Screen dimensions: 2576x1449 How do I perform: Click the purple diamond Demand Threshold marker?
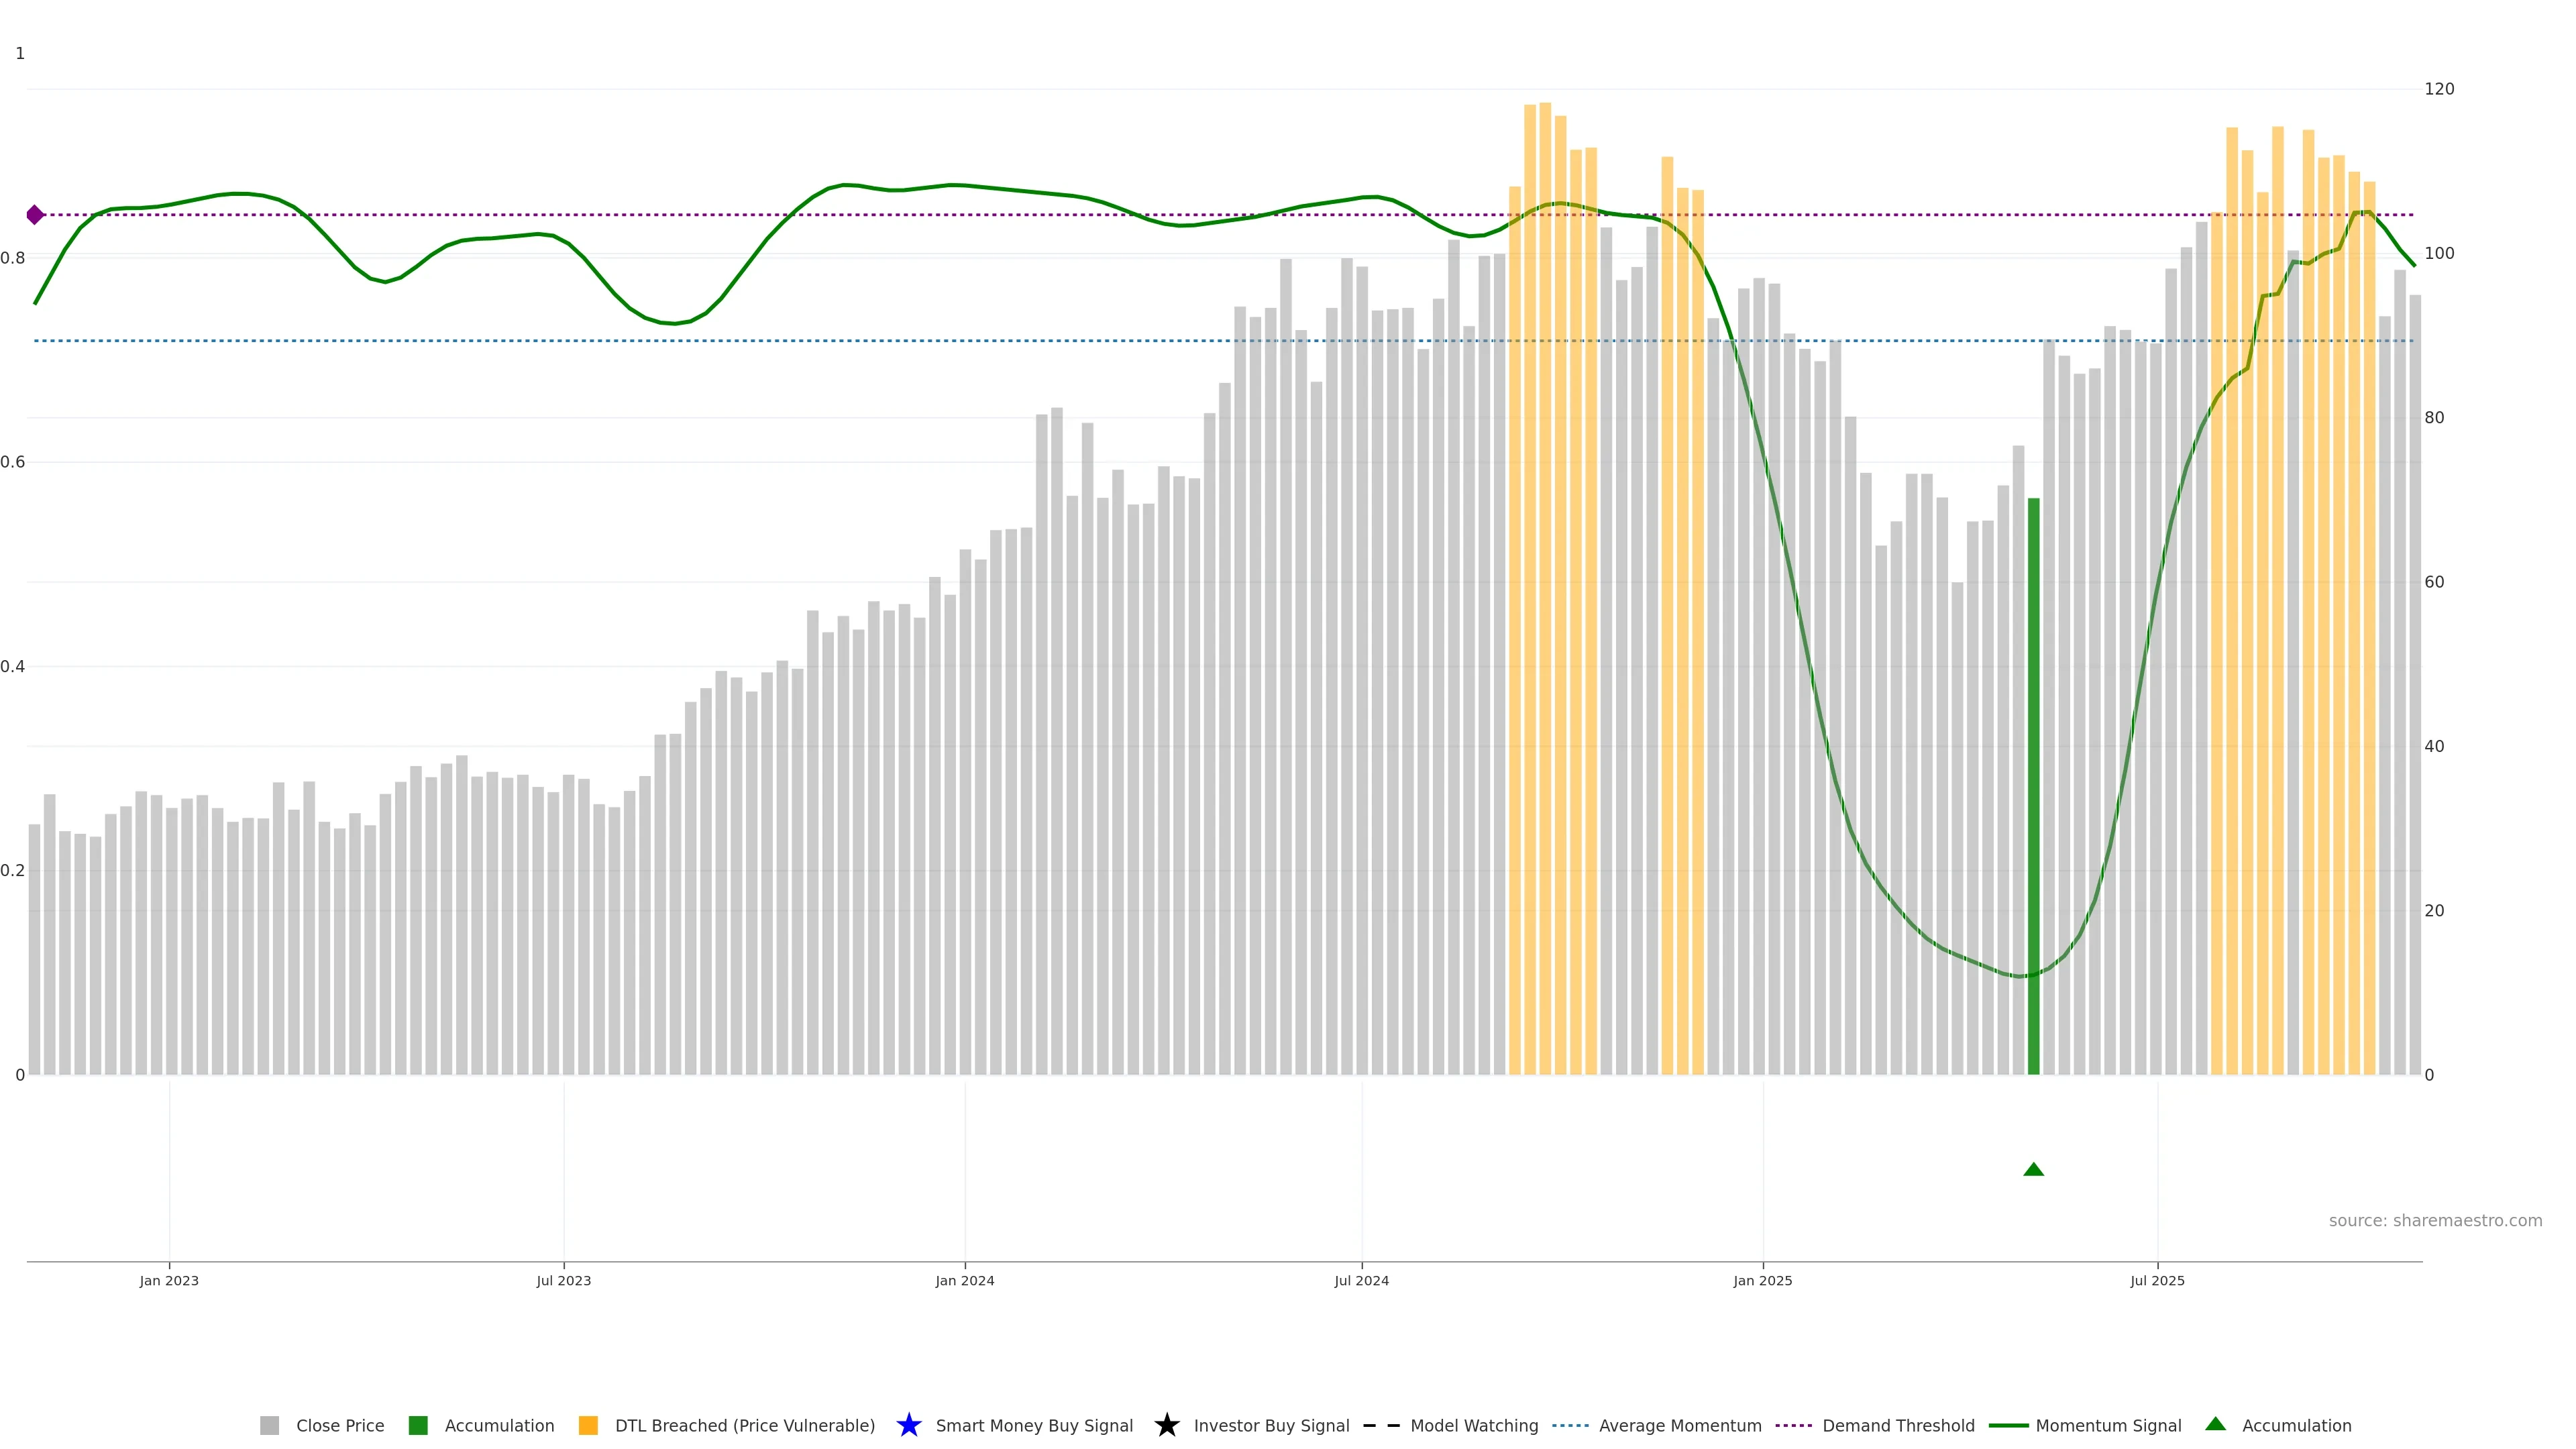[x=35, y=215]
